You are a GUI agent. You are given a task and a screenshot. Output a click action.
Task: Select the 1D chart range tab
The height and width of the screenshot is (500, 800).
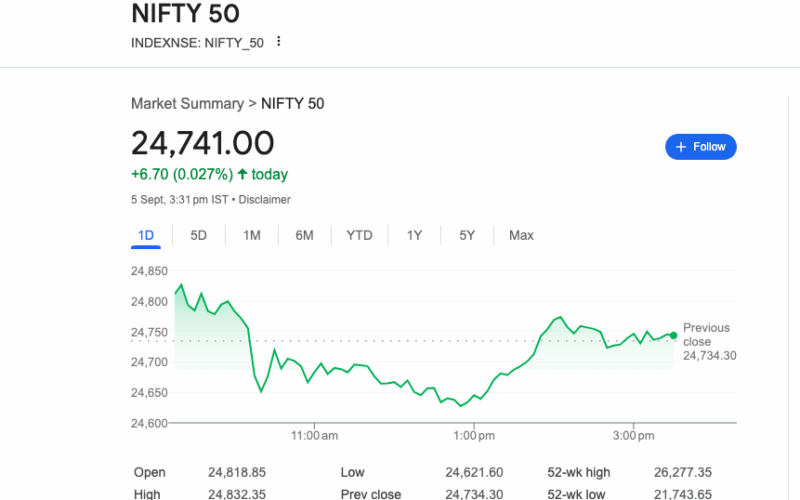[x=146, y=236]
